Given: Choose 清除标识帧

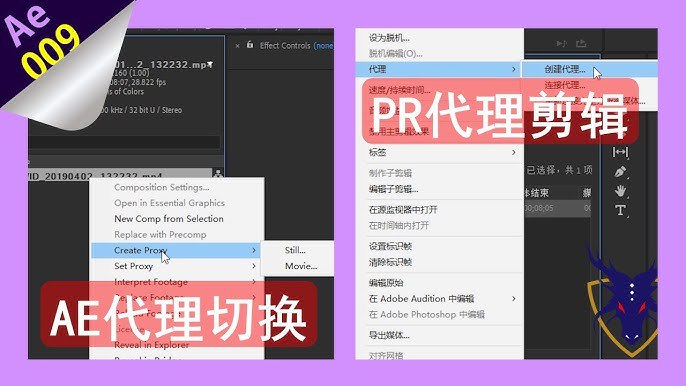Looking at the screenshot, I should [390, 262].
